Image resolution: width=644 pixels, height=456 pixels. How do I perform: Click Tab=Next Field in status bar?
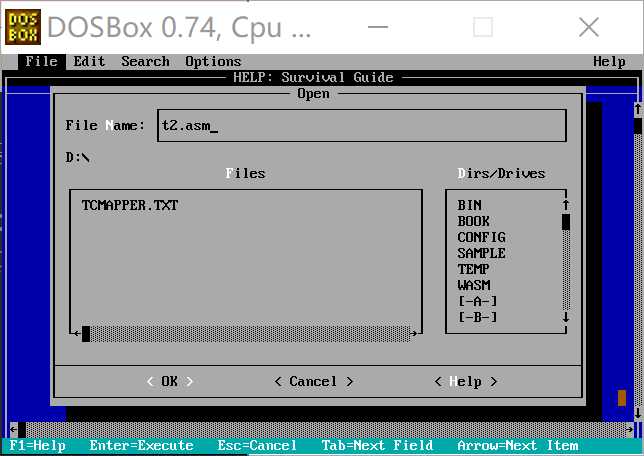377,446
